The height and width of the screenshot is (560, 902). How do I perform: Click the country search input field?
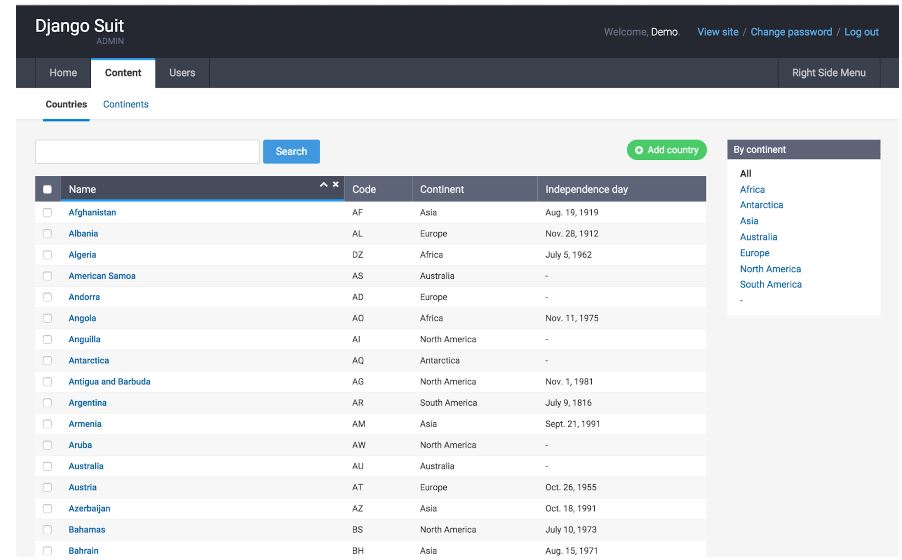point(147,151)
